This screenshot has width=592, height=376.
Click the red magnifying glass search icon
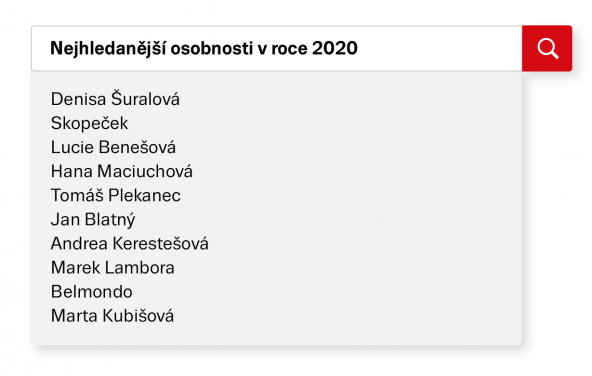pyautogui.click(x=547, y=48)
